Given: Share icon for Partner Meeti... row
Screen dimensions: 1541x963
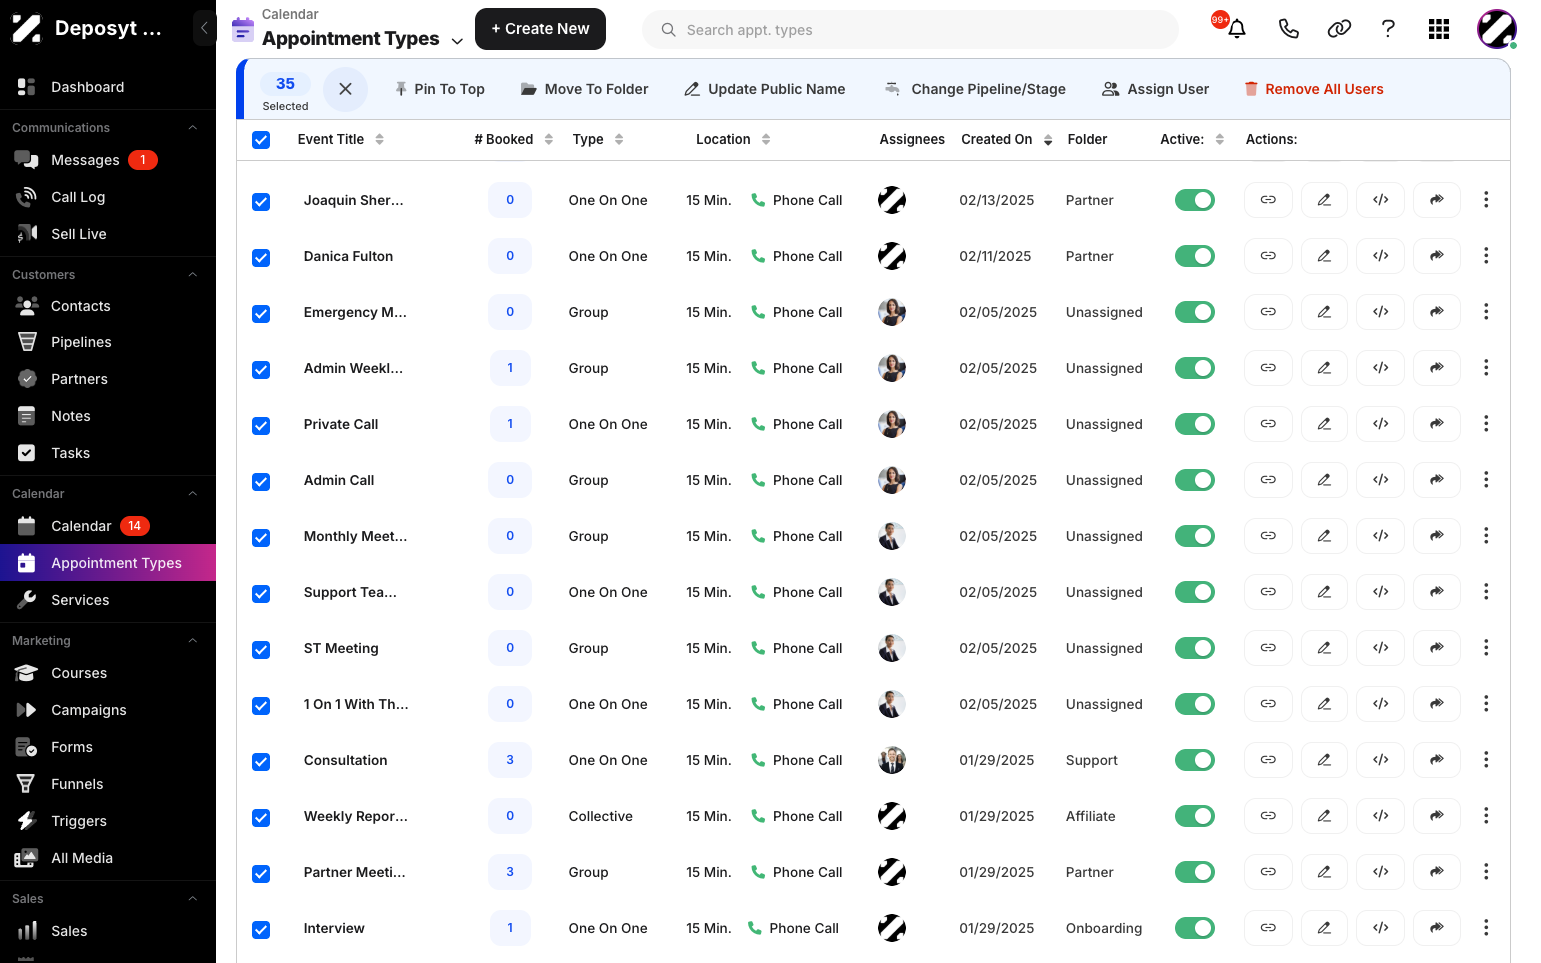Looking at the screenshot, I should tap(1437, 872).
